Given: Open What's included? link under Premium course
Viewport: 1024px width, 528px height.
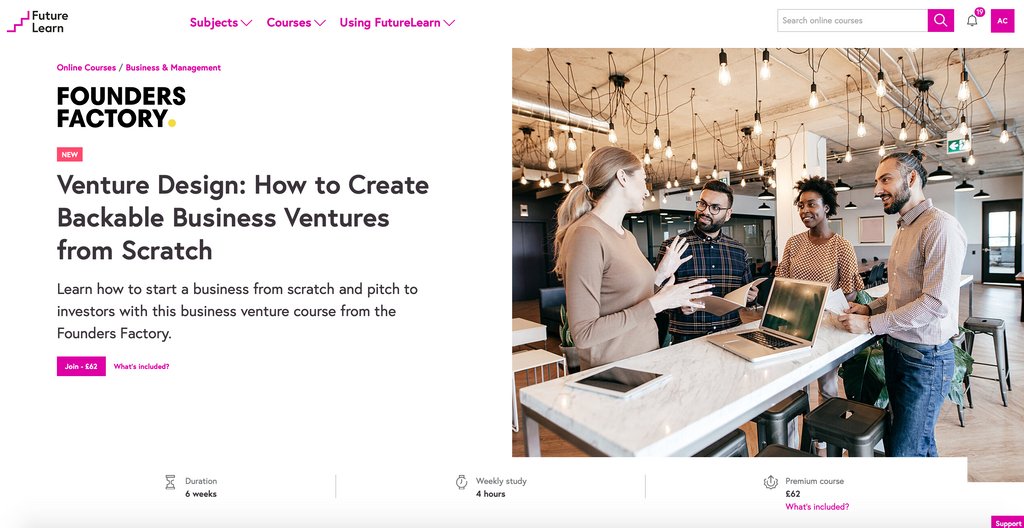Looking at the screenshot, I should tap(817, 506).
